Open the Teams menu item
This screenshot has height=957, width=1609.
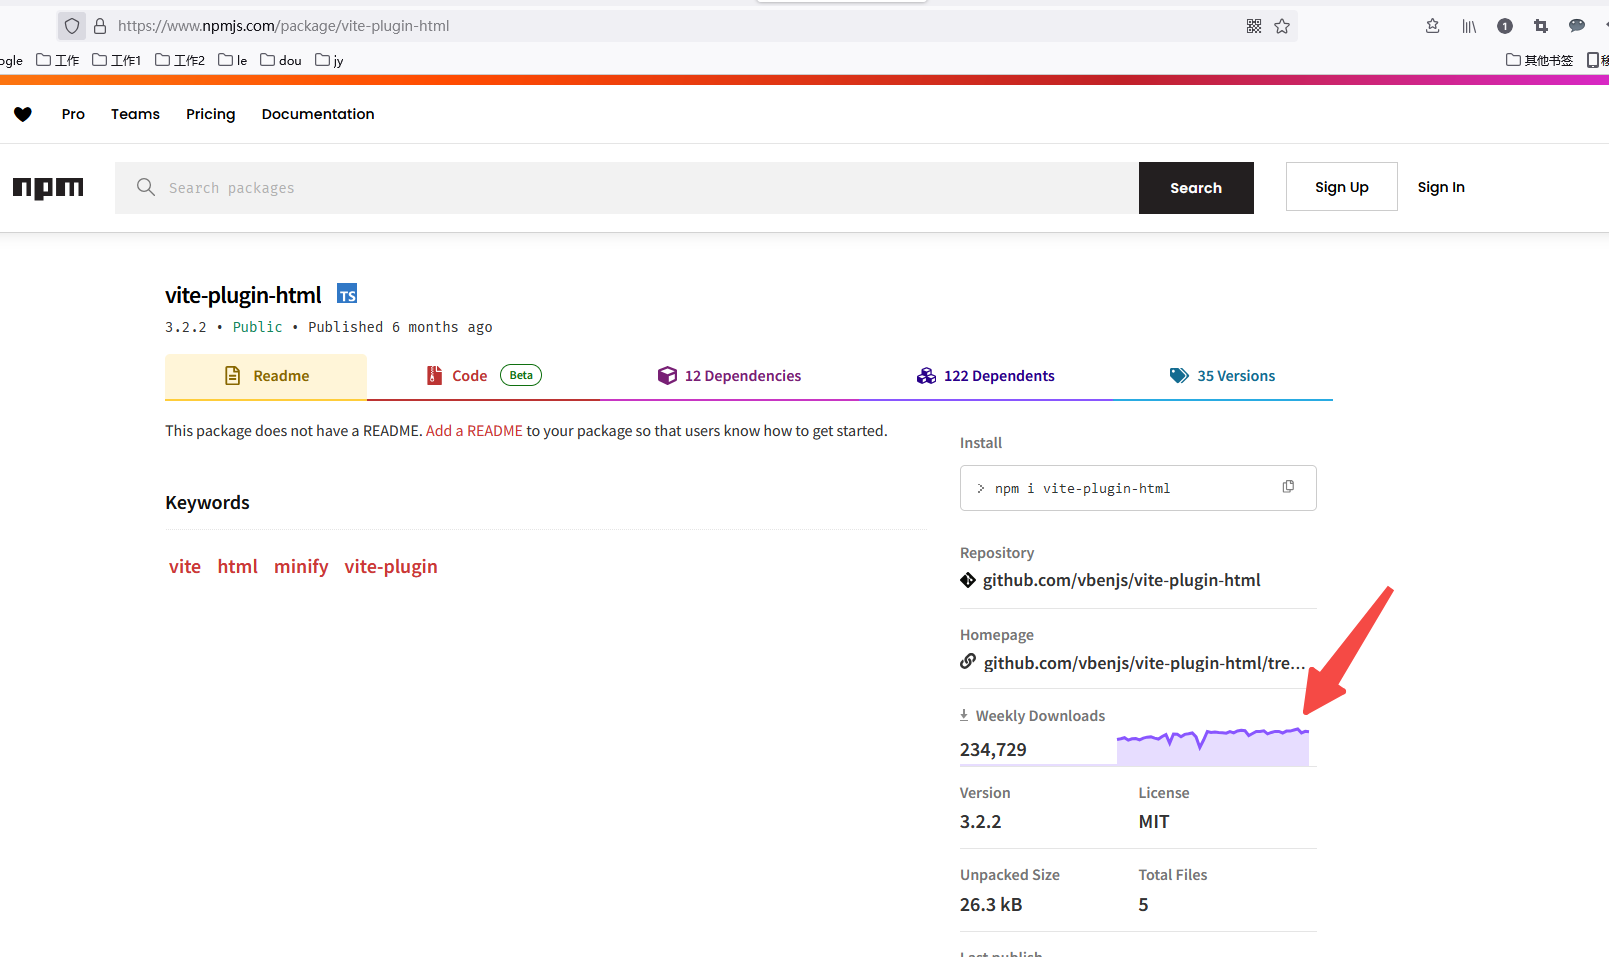135,114
